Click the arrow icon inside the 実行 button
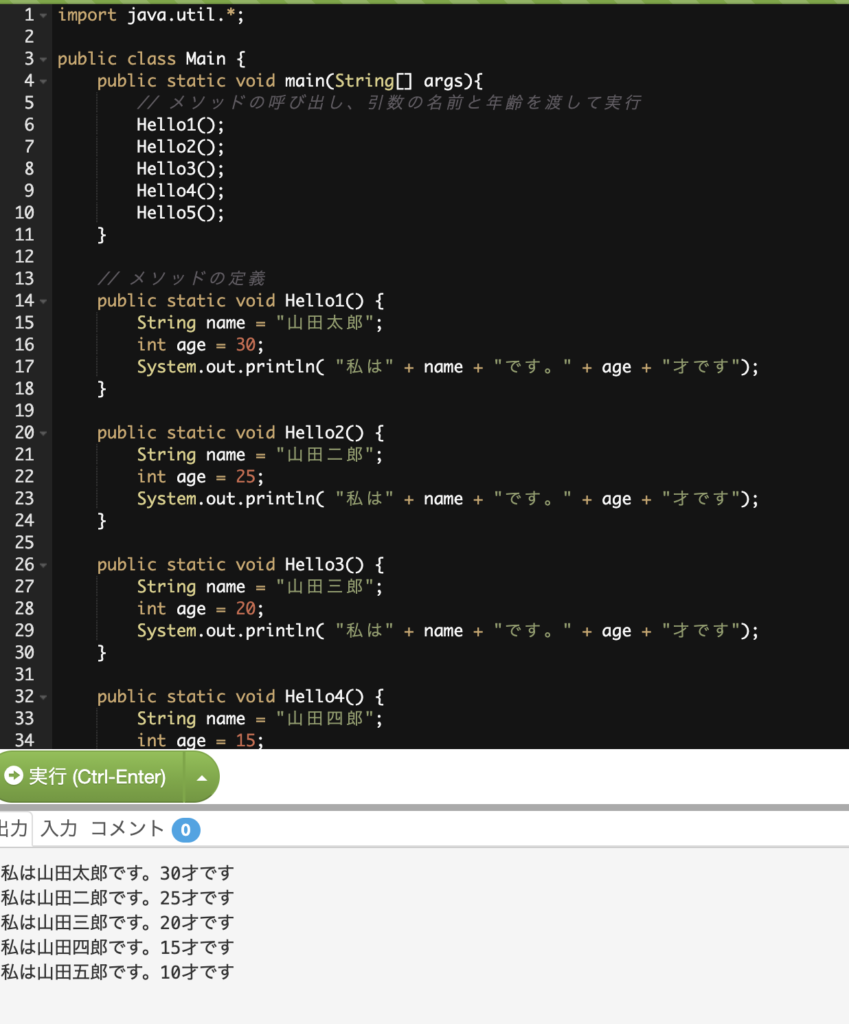 pos(13,775)
